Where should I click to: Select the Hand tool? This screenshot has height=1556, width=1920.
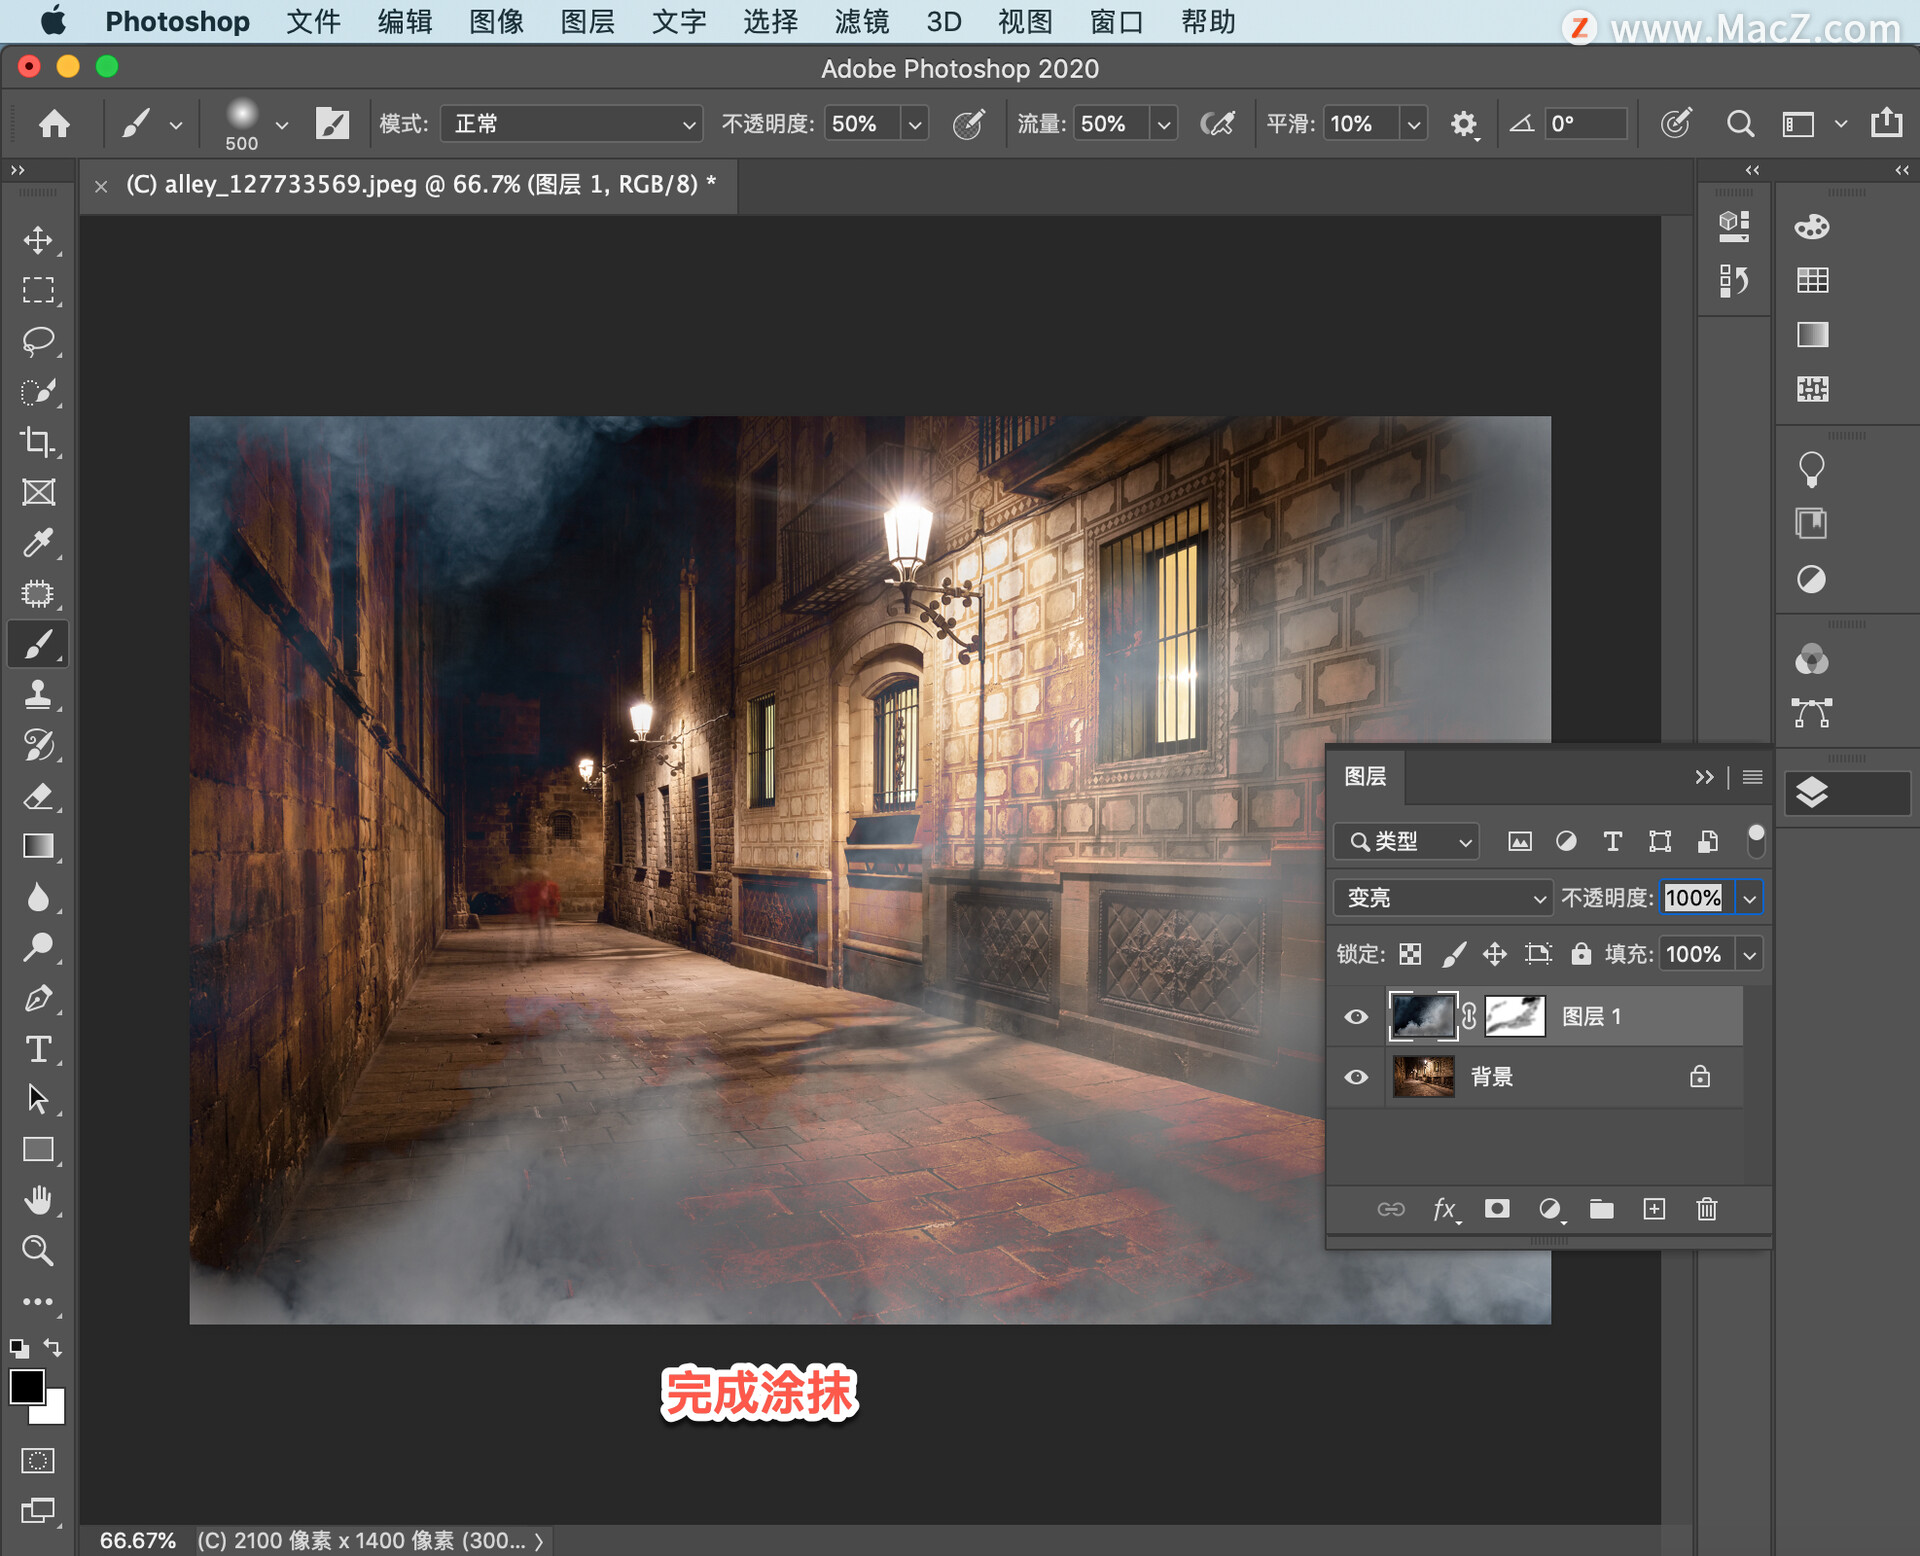click(x=38, y=1200)
